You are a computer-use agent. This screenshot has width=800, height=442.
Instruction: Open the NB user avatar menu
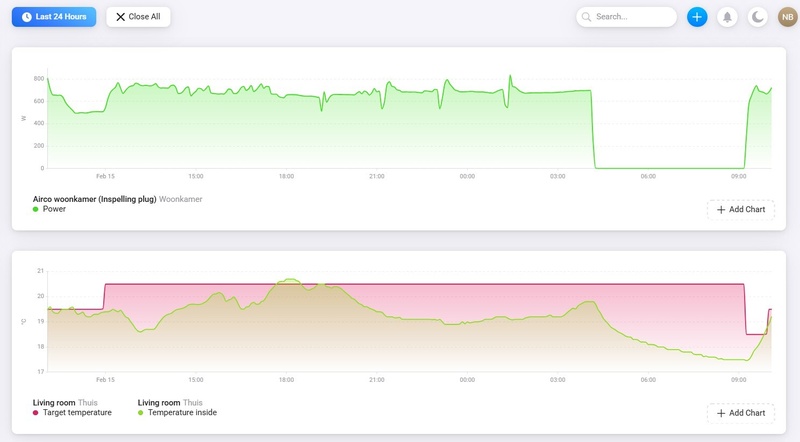[788, 17]
